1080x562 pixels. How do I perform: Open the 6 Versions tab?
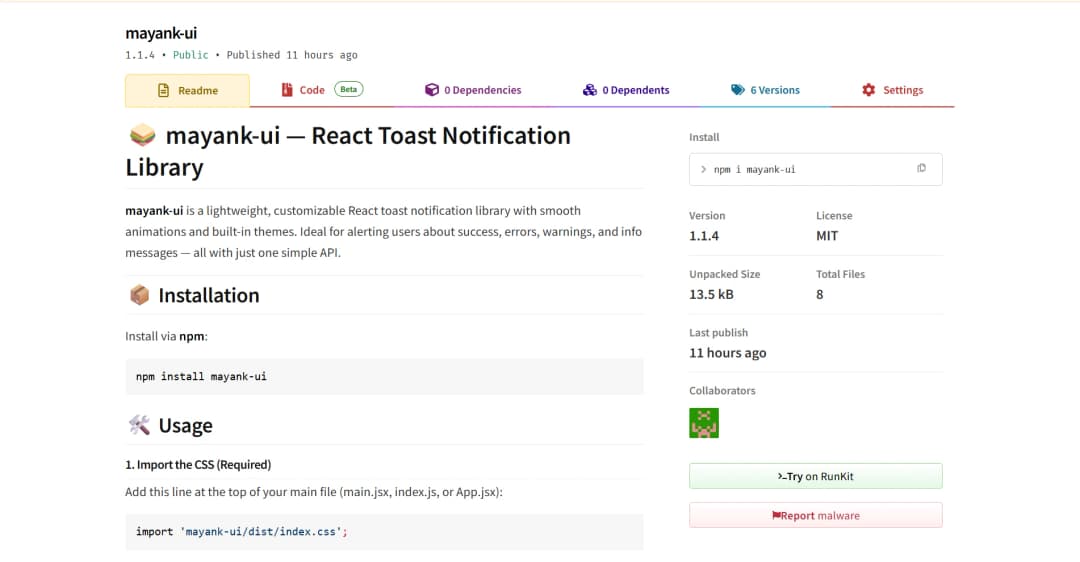click(x=765, y=90)
